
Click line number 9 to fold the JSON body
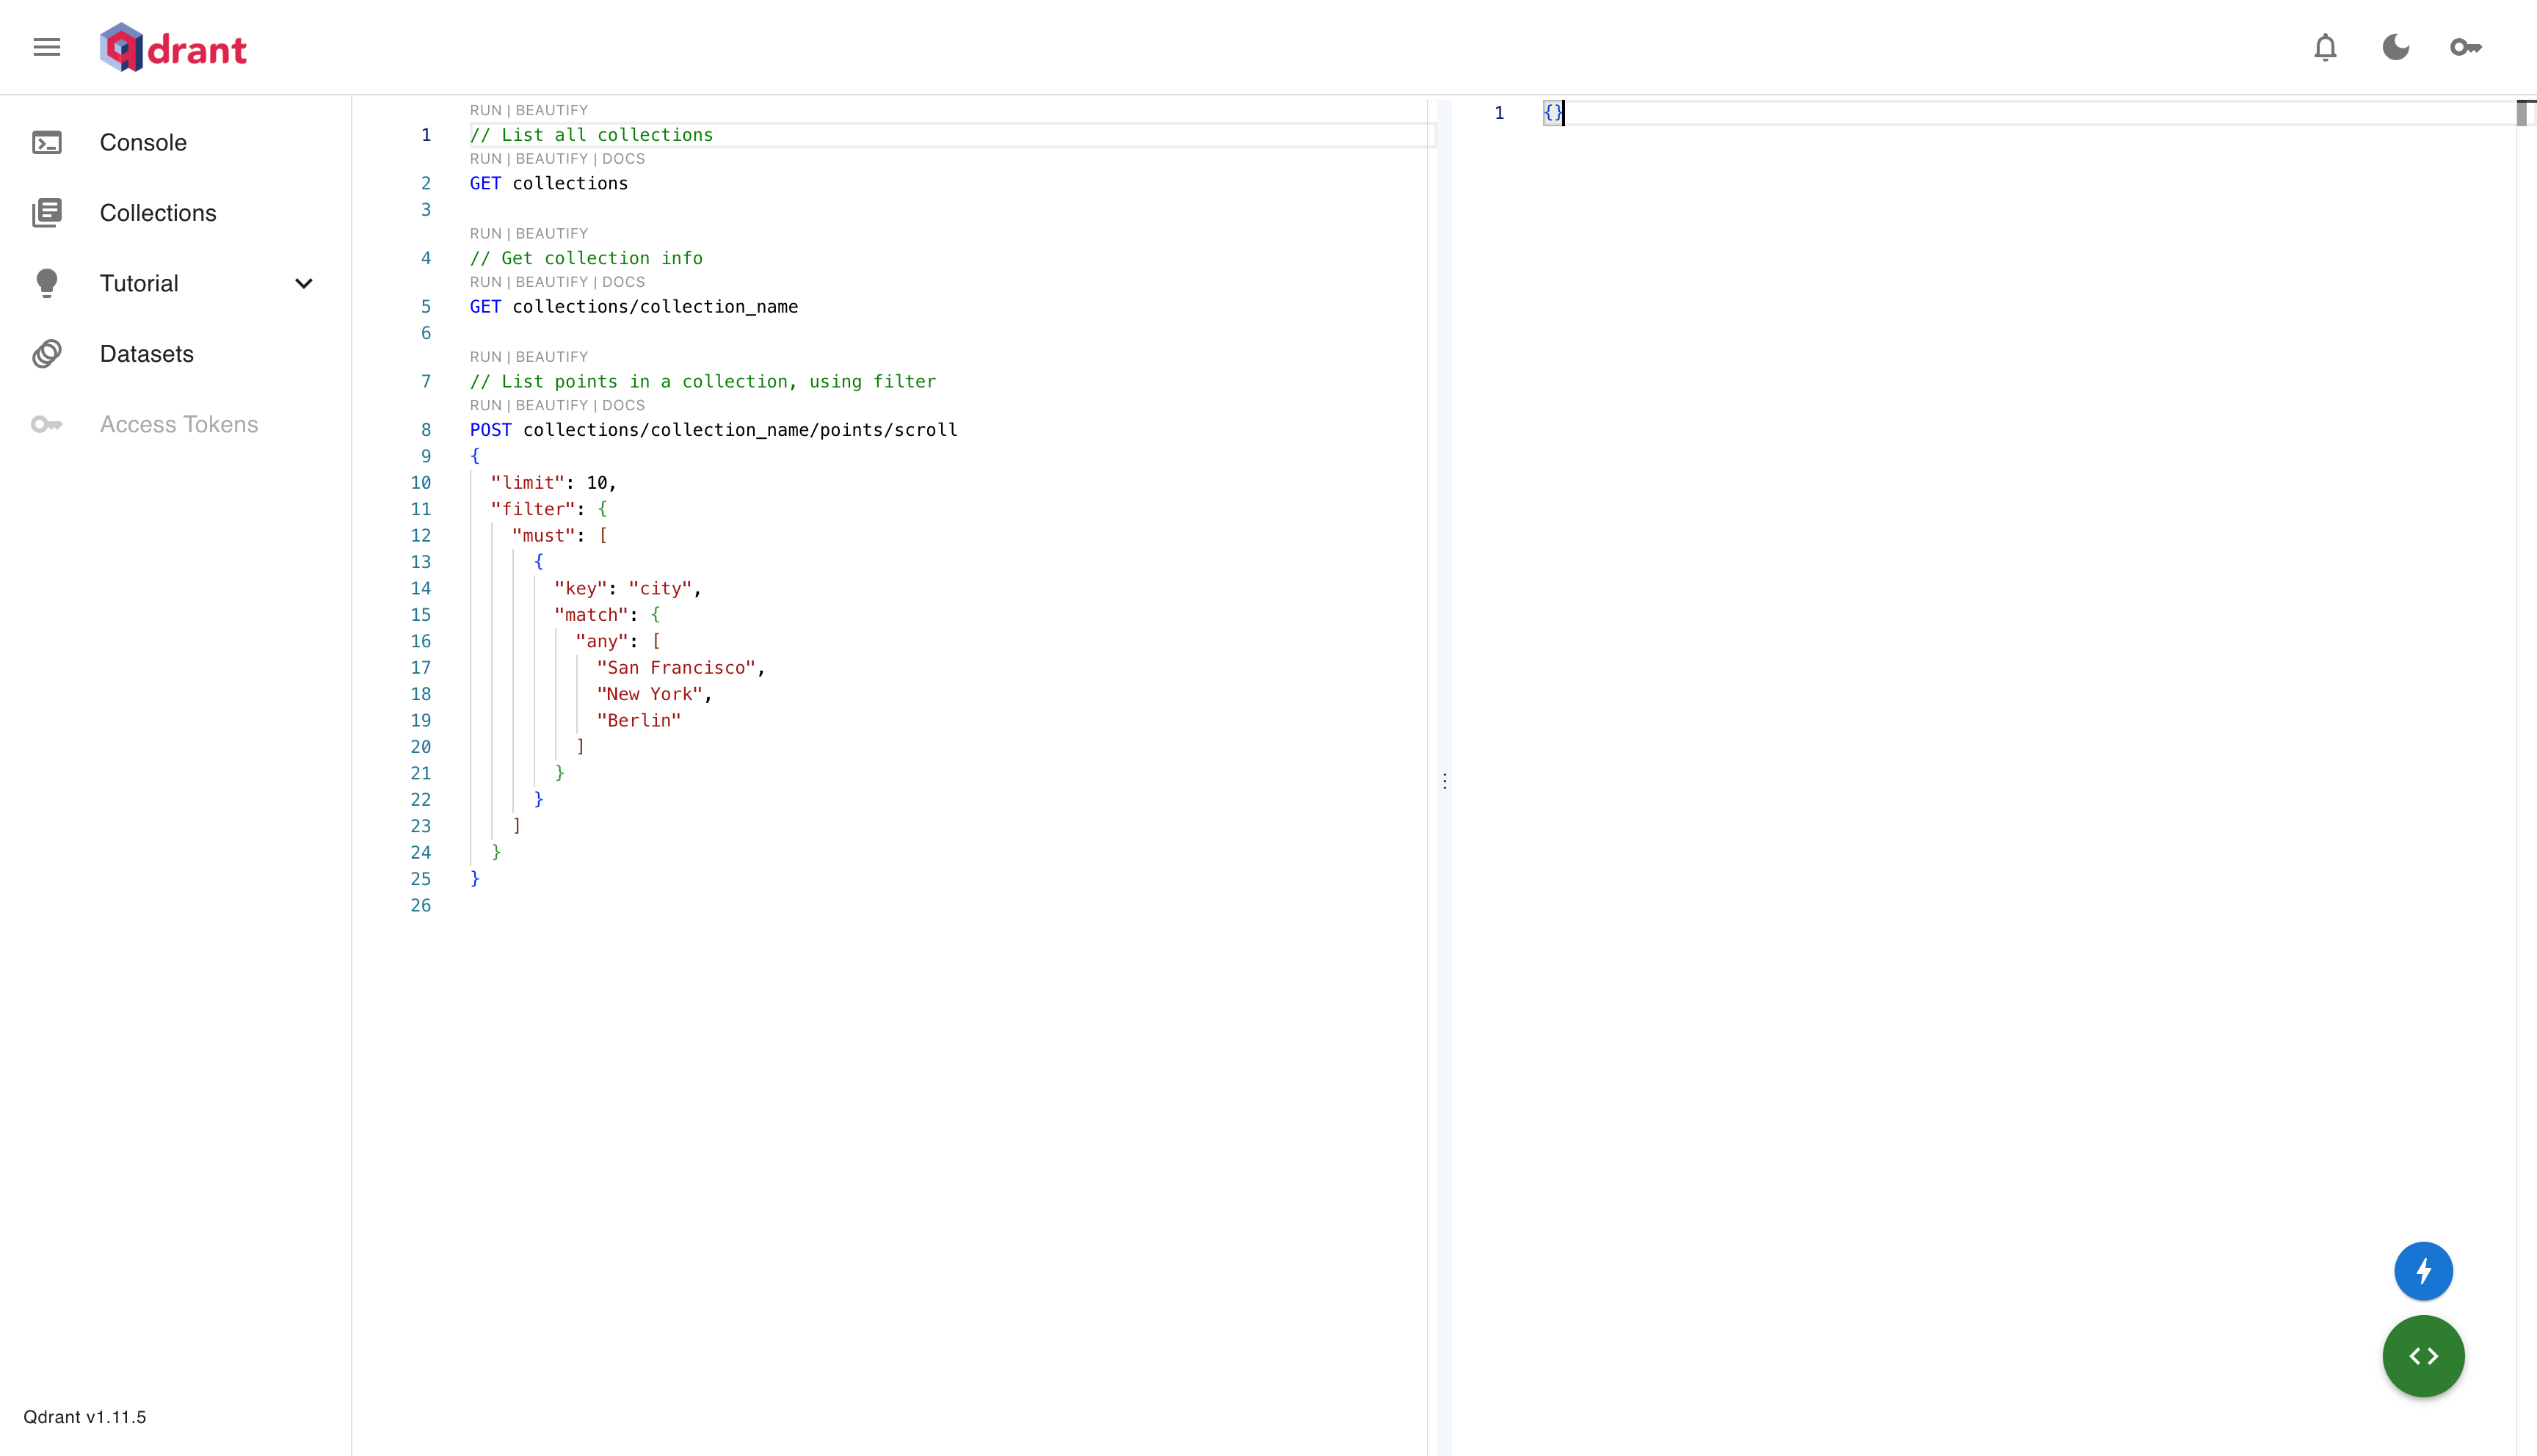426,456
